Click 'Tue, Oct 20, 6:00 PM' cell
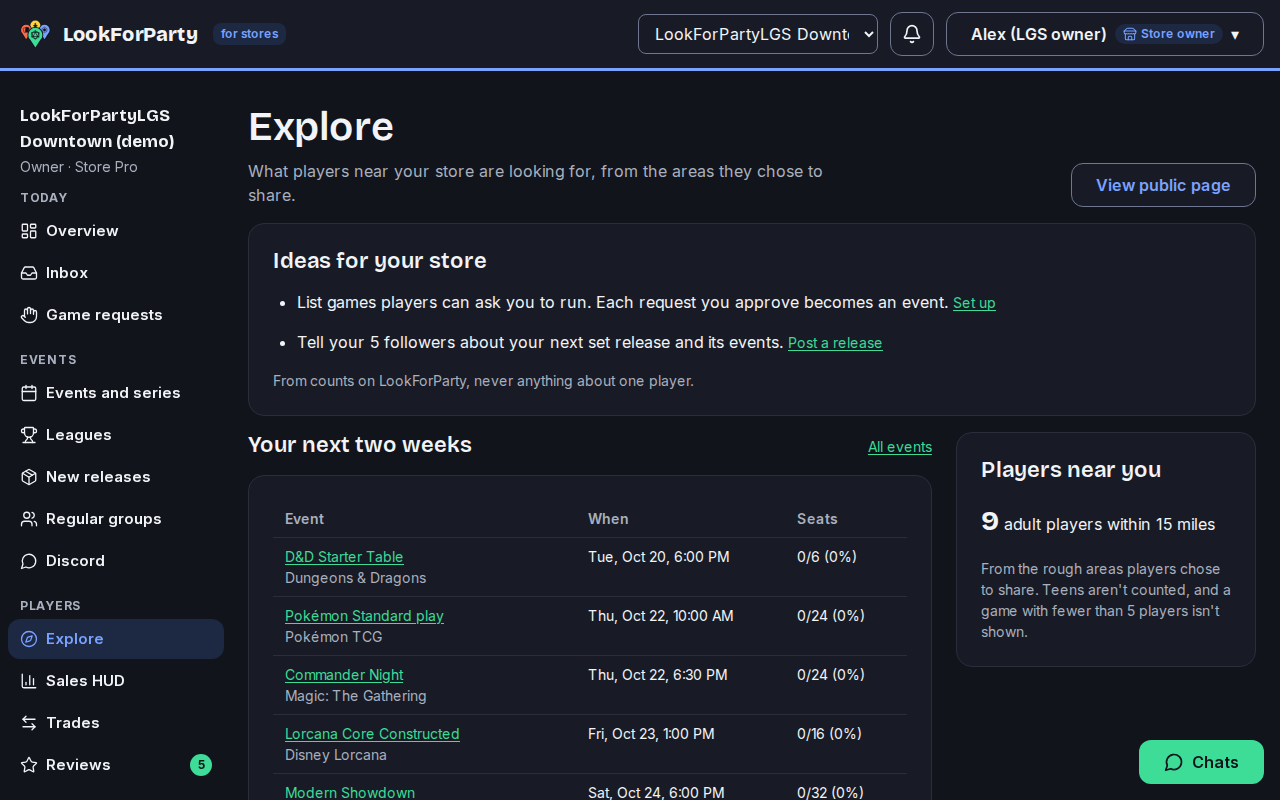Screen dimensions: 1280x800 pos(659,557)
